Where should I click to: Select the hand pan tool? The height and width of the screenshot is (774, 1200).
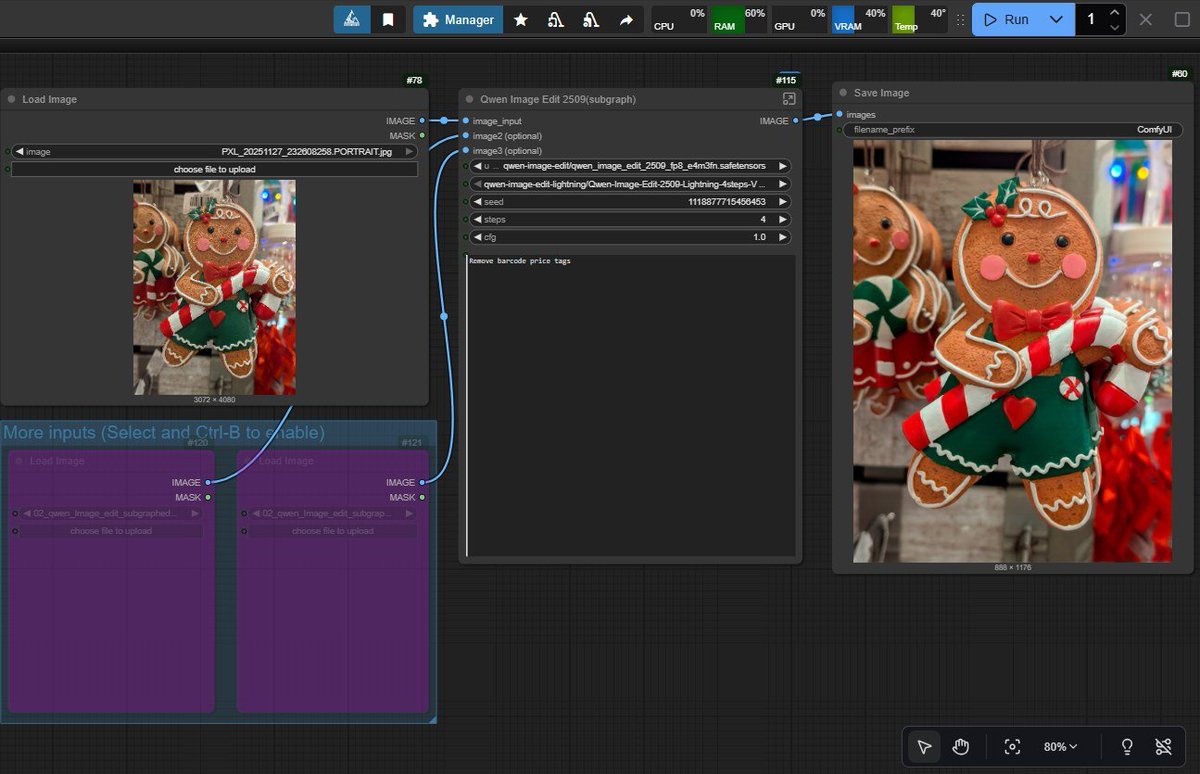pos(961,747)
